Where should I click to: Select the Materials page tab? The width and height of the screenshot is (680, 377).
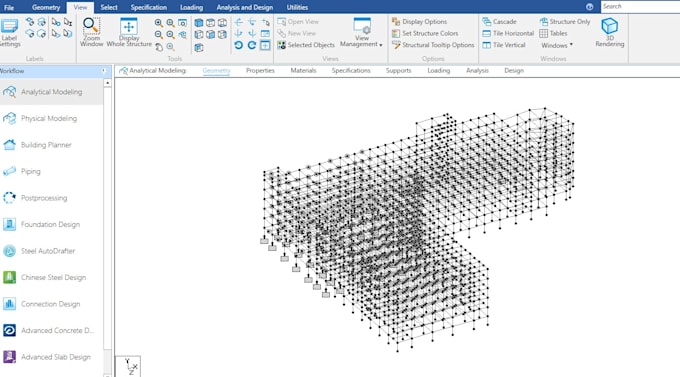(303, 71)
